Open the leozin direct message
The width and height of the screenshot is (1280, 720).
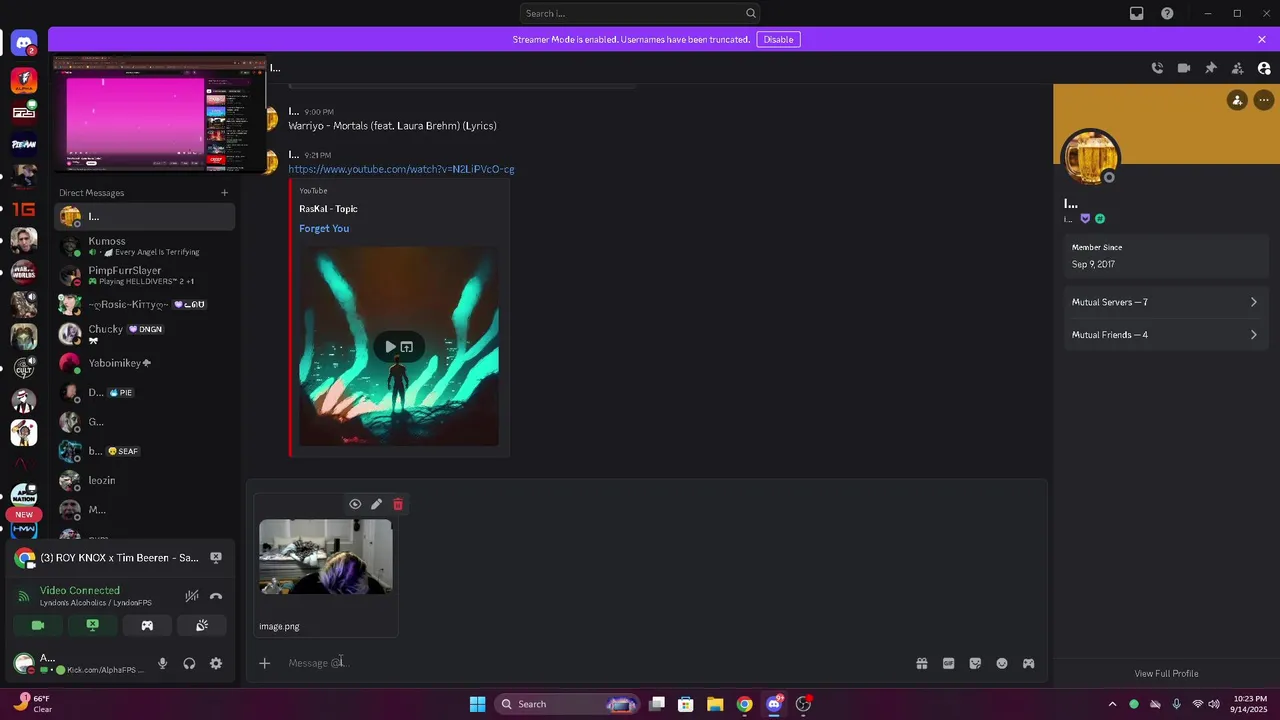[145, 480]
